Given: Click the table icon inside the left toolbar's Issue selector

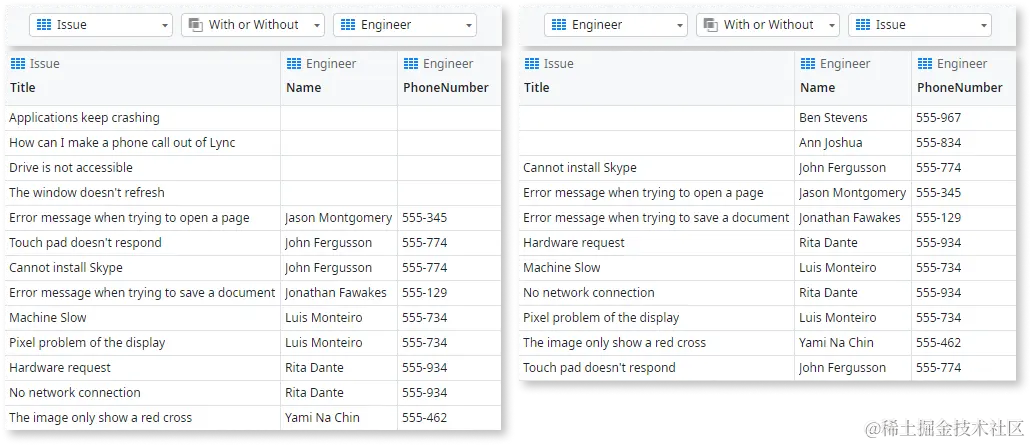Looking at the screenshot, I should [x=44, y=25].
